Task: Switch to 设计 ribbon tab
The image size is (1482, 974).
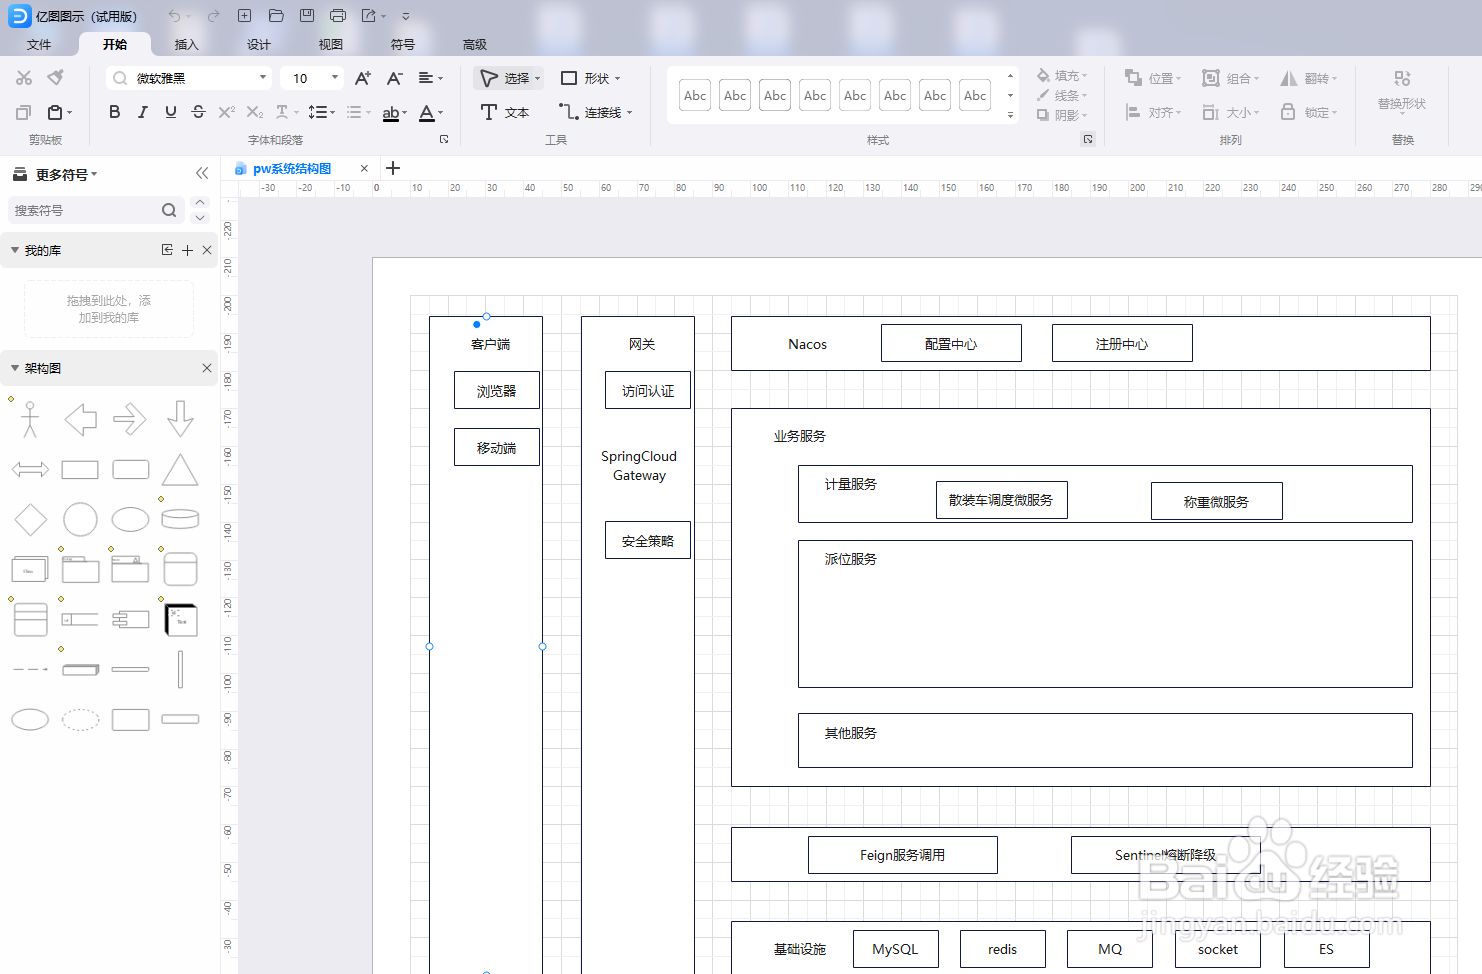Action: pos(259,44)
